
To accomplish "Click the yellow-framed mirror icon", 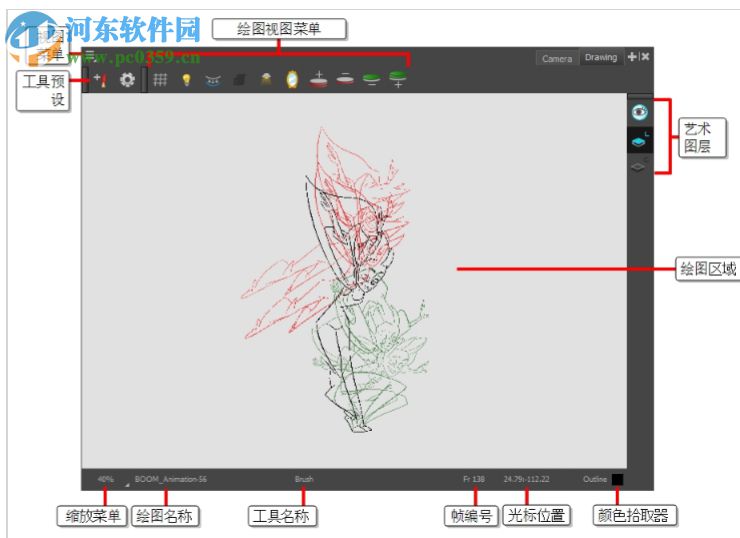I will 292,79.
